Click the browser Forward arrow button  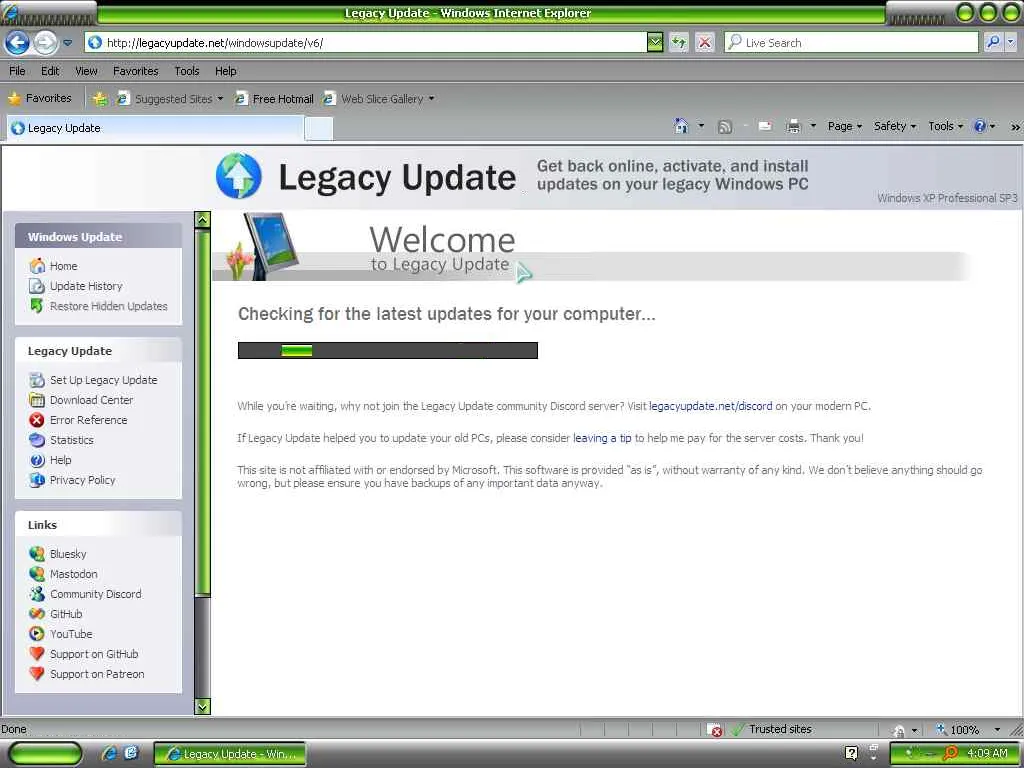[x=45, y=43]
